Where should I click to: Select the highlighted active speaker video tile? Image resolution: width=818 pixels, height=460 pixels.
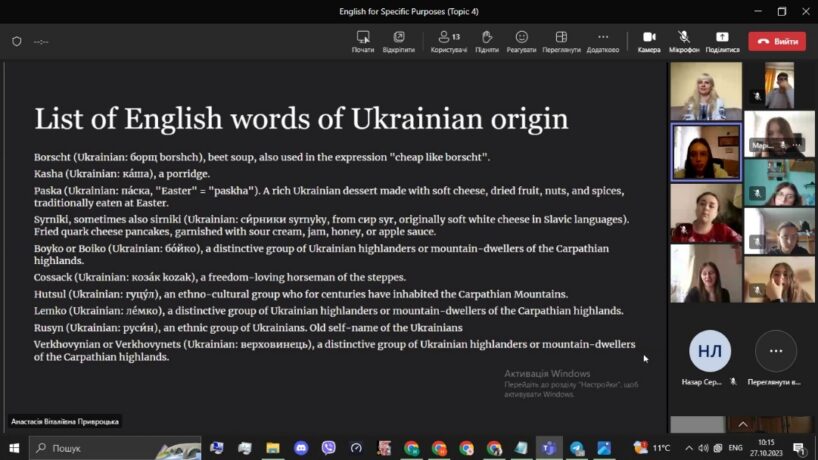[706, 151]
